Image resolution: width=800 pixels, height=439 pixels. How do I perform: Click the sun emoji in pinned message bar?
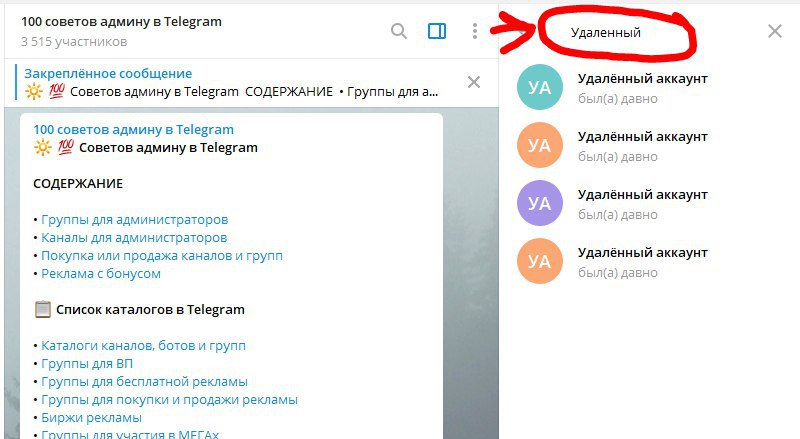coord(34,92)
